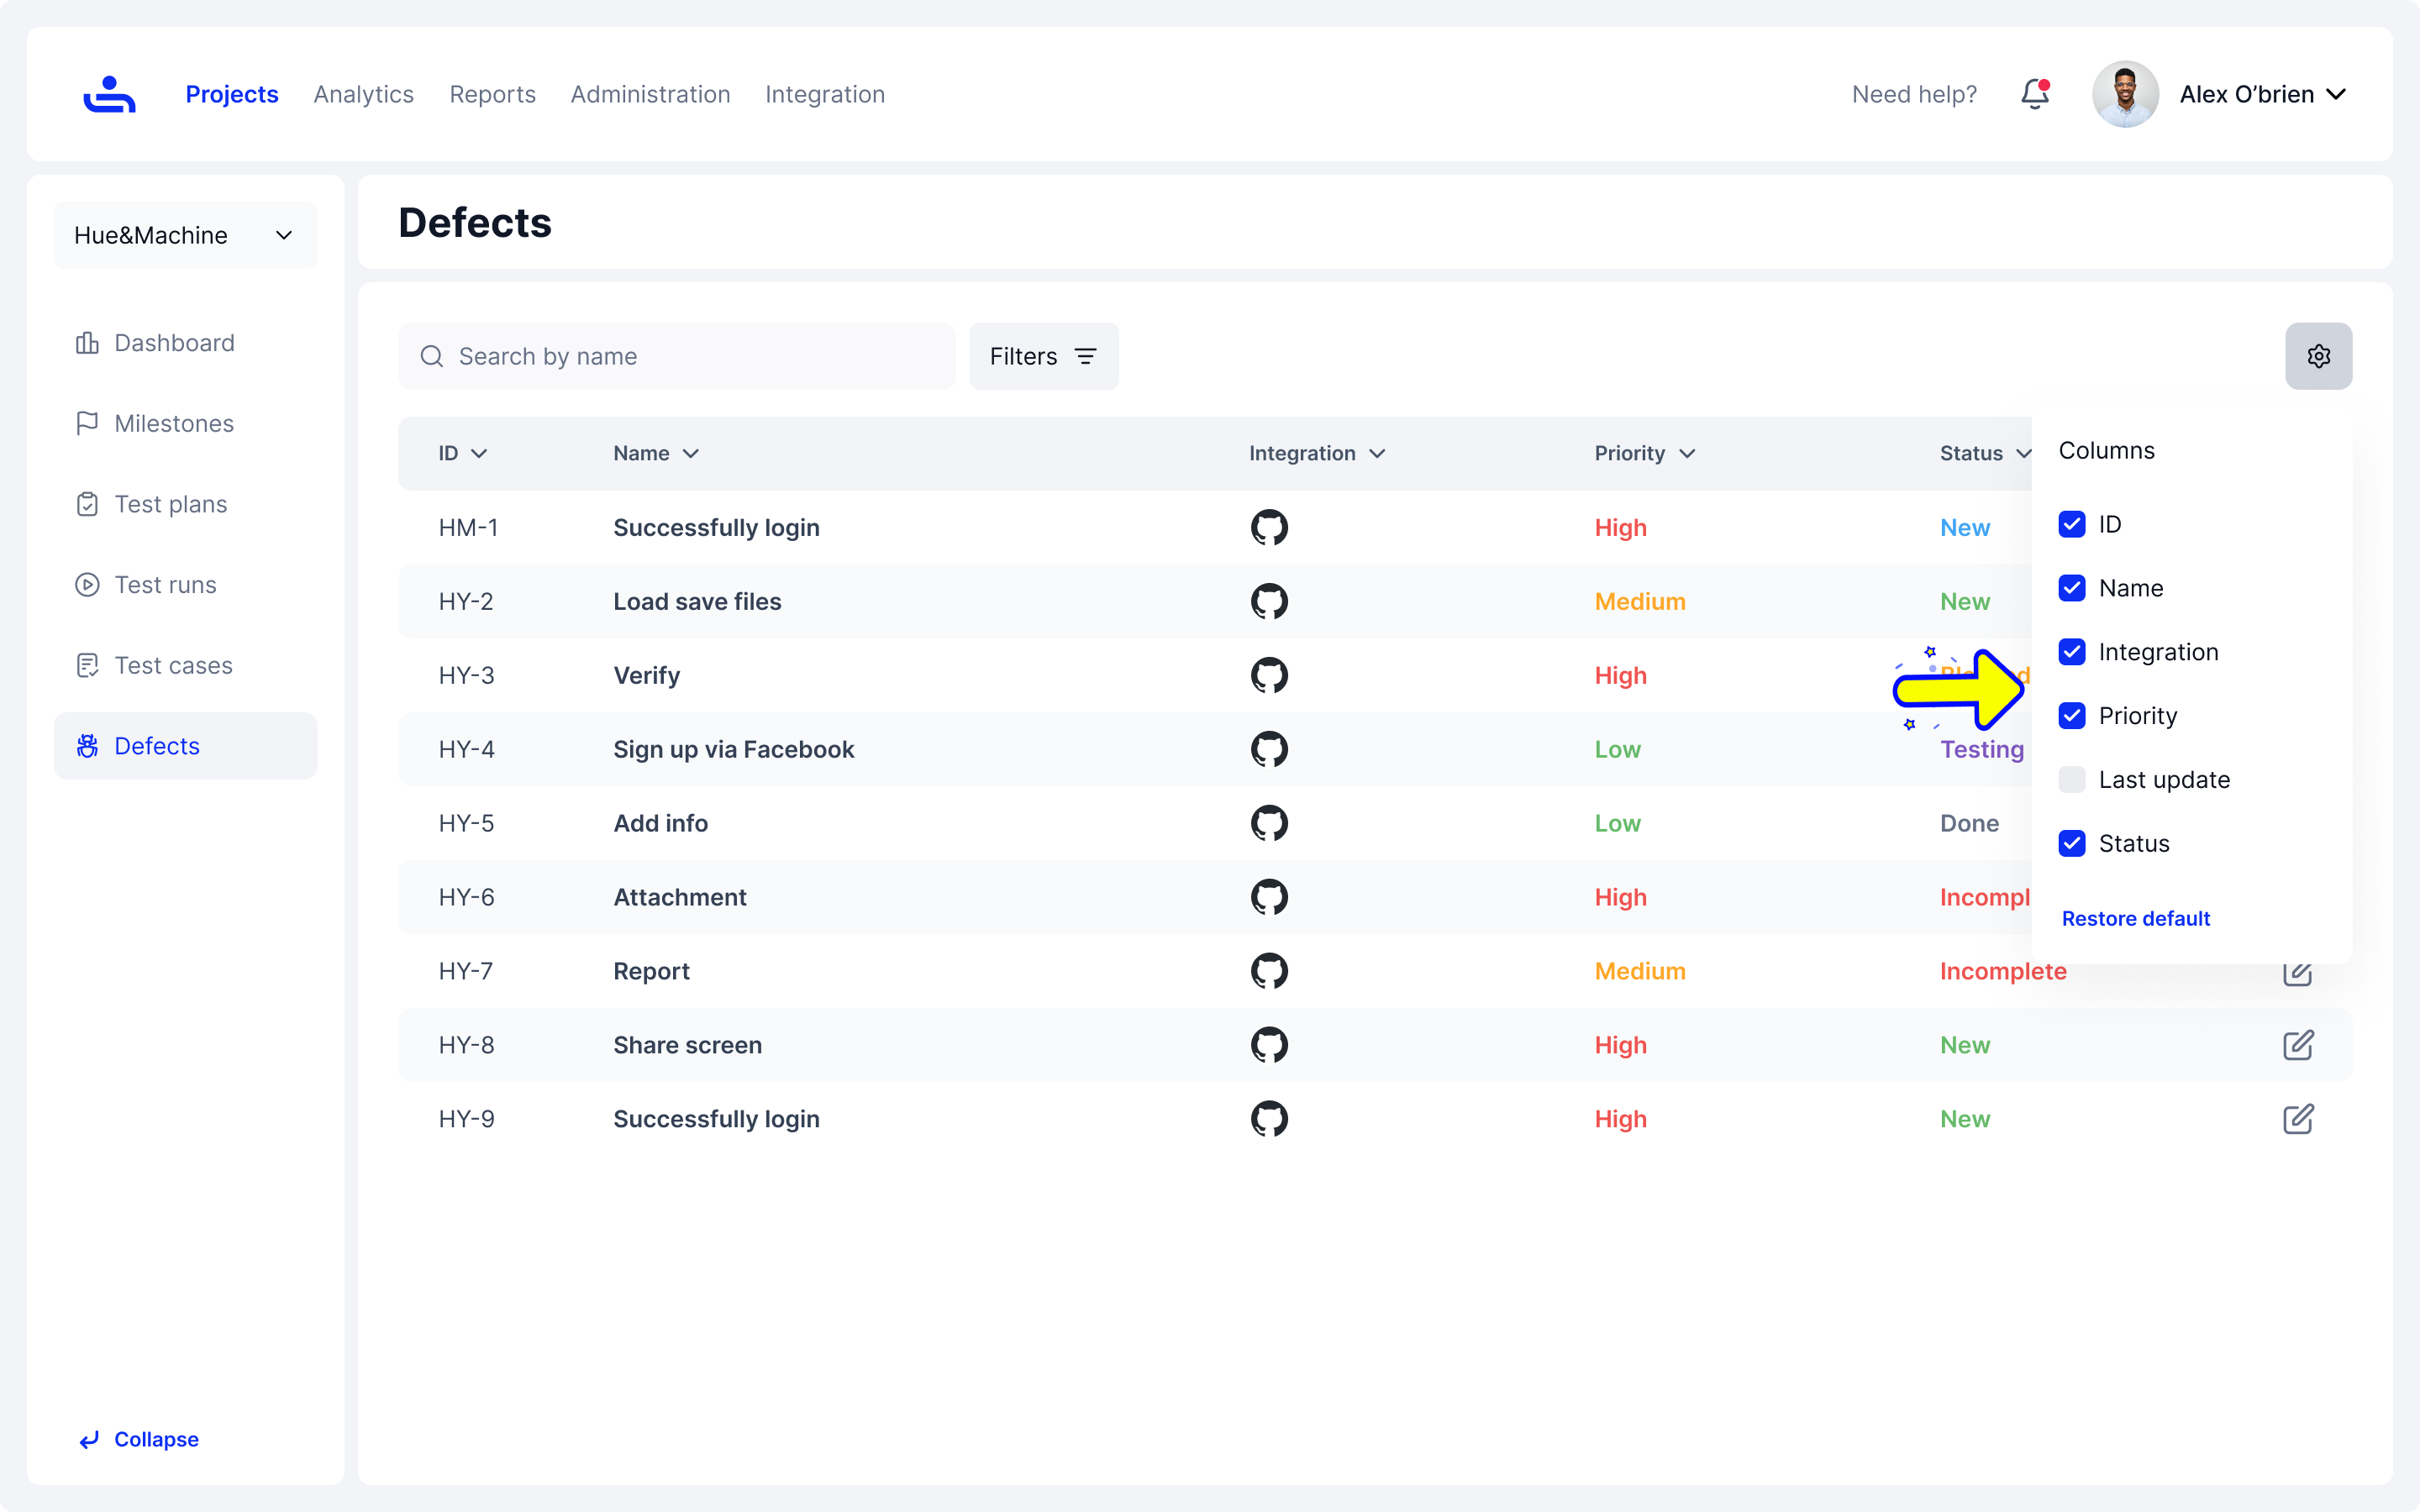Open the Administration menu item
The width and height of the screenshot is (2420, 1512).
pyautogui.click(x=650, y=94)
